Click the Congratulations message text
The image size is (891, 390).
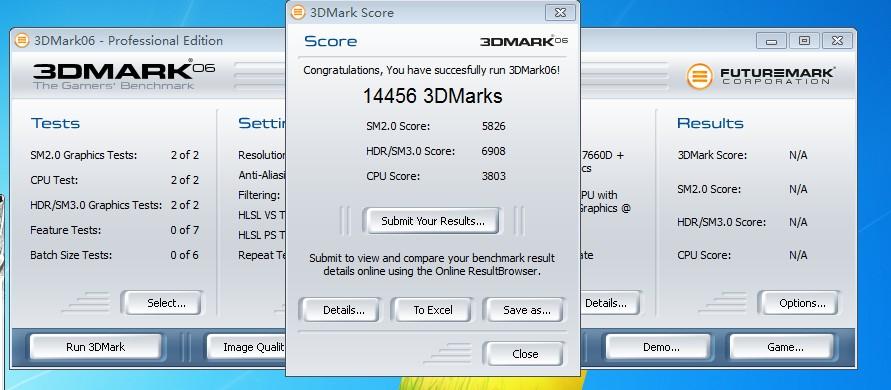click(432, 70)
